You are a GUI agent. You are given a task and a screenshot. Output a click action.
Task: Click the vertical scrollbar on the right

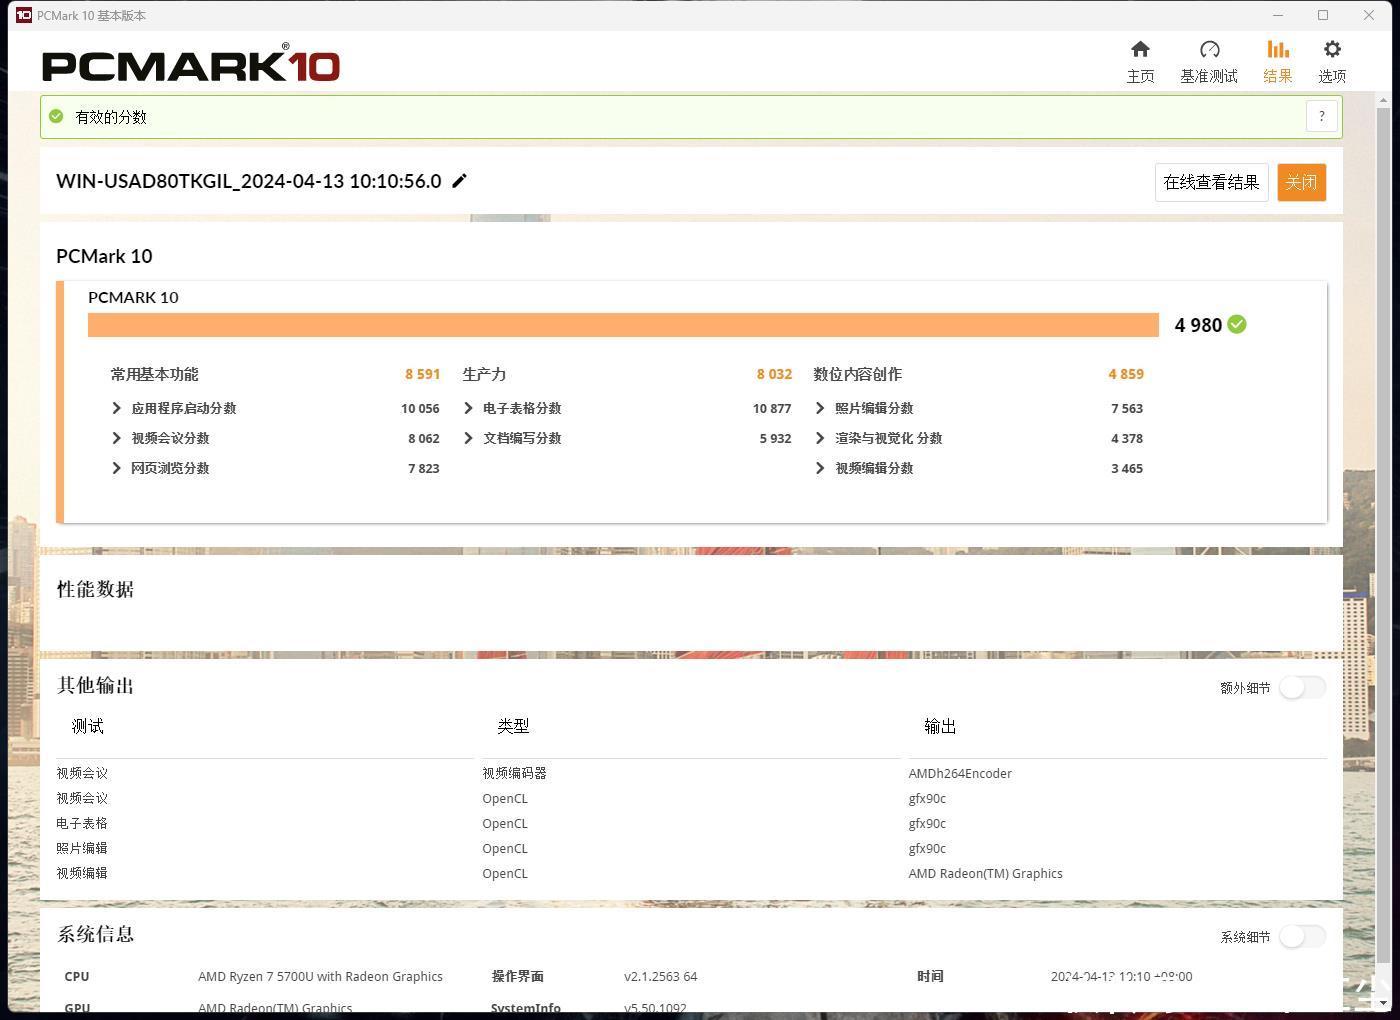click(1384, 500)
